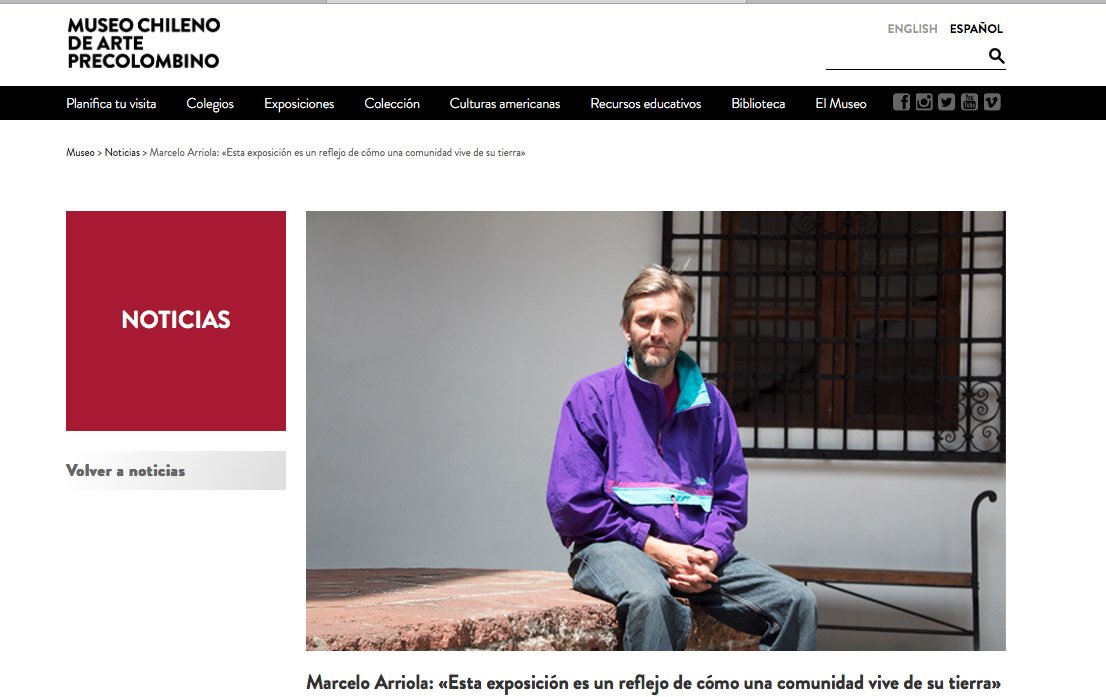
Task: Click the search magnifier icon
Action: point(996,56)
